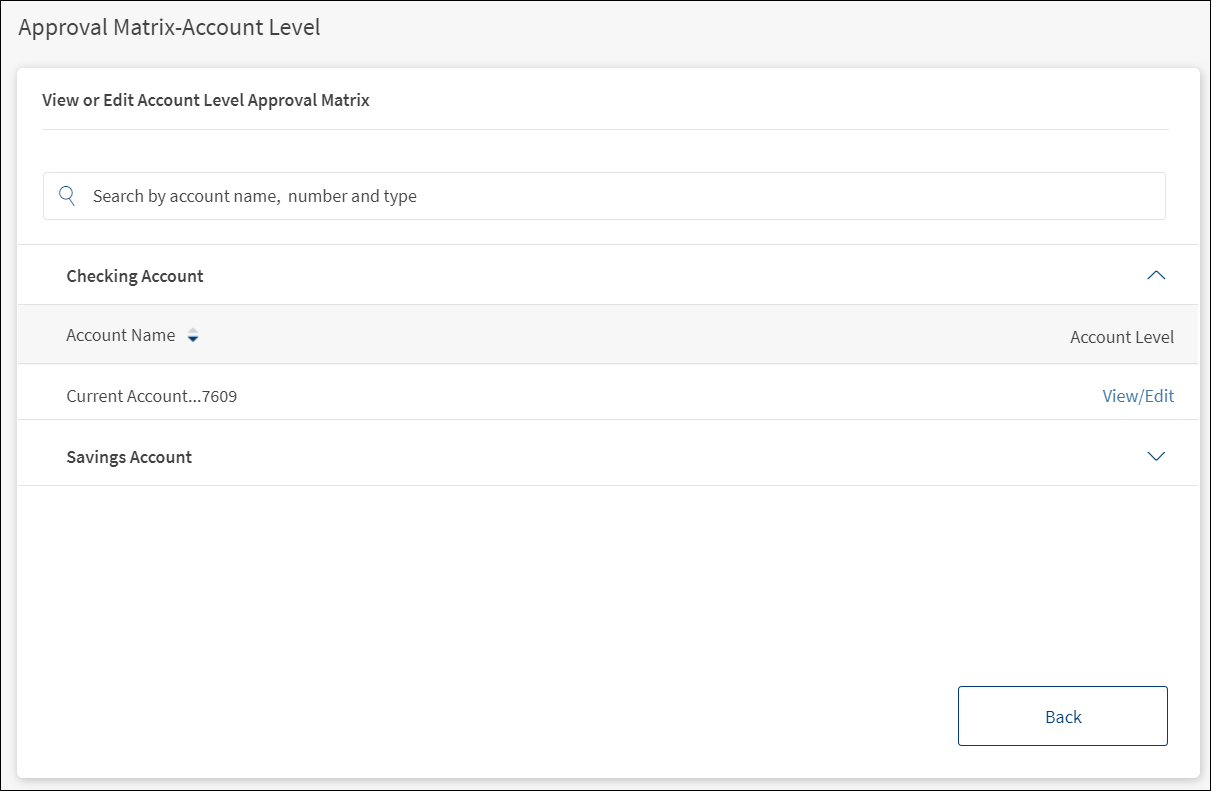1211x791 pixels.
Task: Click the Approval Matrix-Account Level page title
Action: click(170, 27)
